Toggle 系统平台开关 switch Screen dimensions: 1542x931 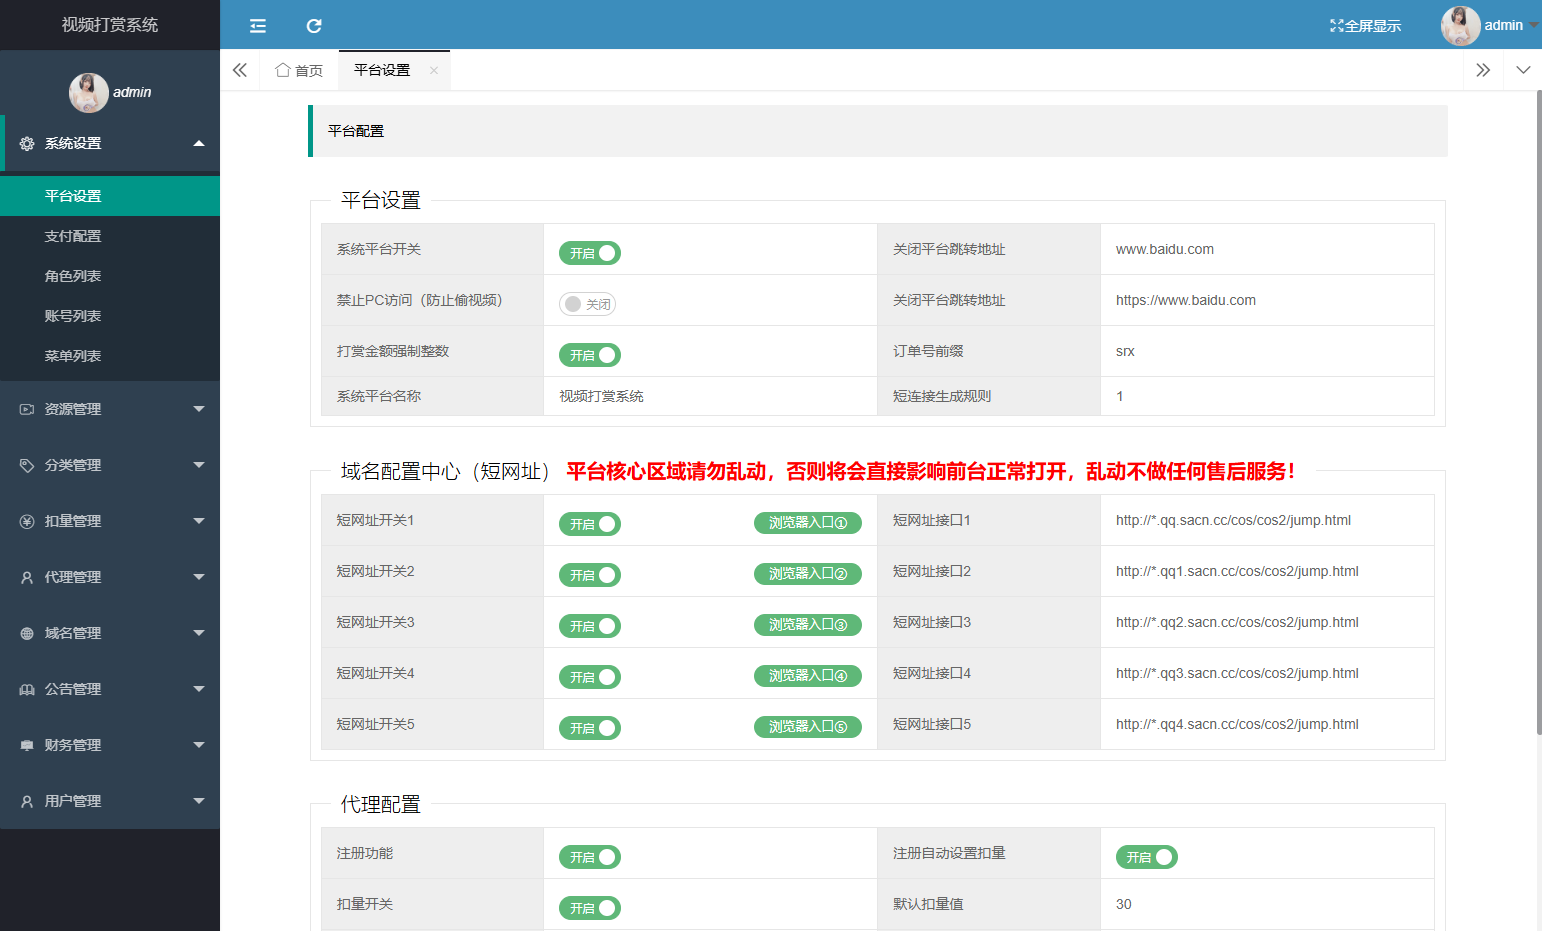[590, 253]
